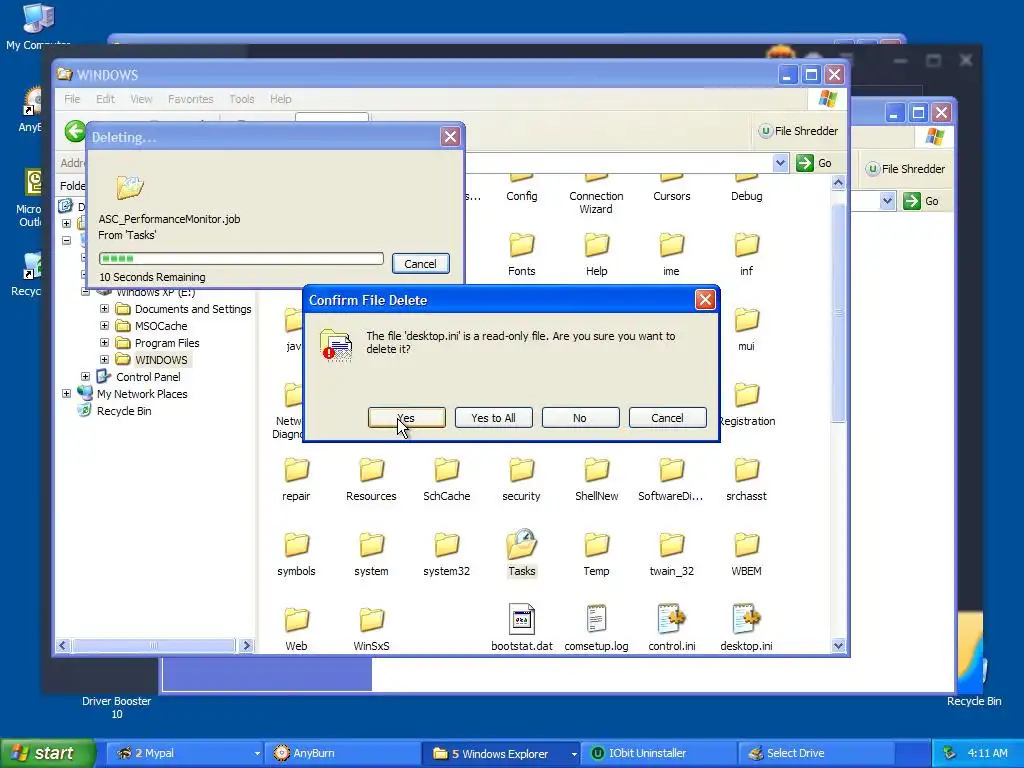This screenshot has height=768, width=1024.
Task: Open the Help menu
Action: 281,99
